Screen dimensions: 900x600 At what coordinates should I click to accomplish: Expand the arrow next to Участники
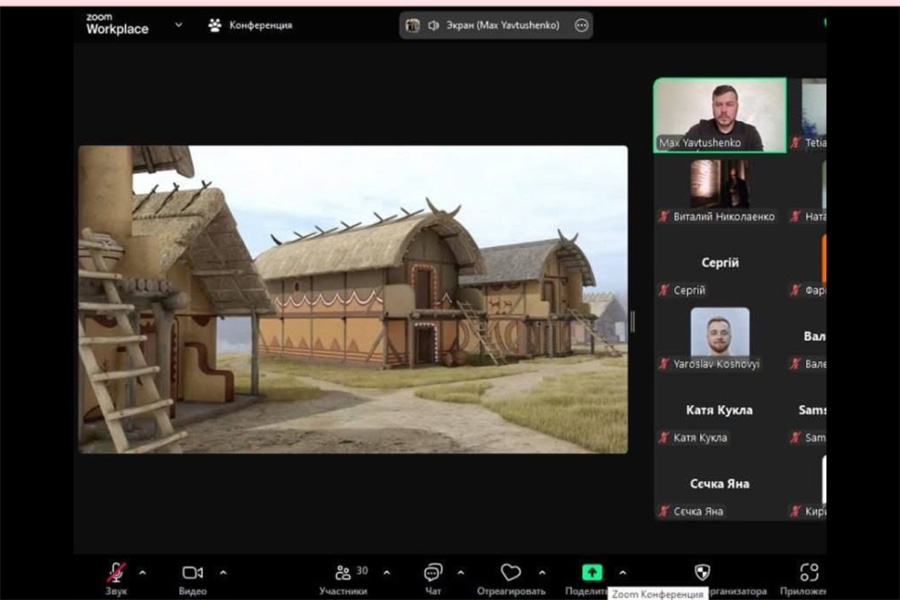387,572
